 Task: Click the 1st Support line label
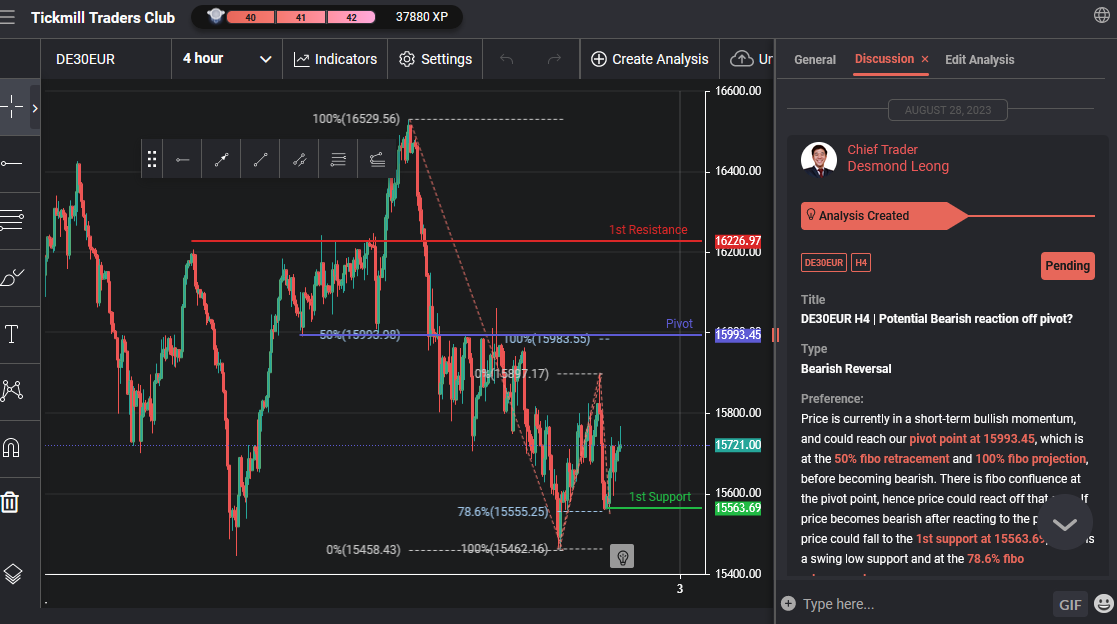point(660,496)
